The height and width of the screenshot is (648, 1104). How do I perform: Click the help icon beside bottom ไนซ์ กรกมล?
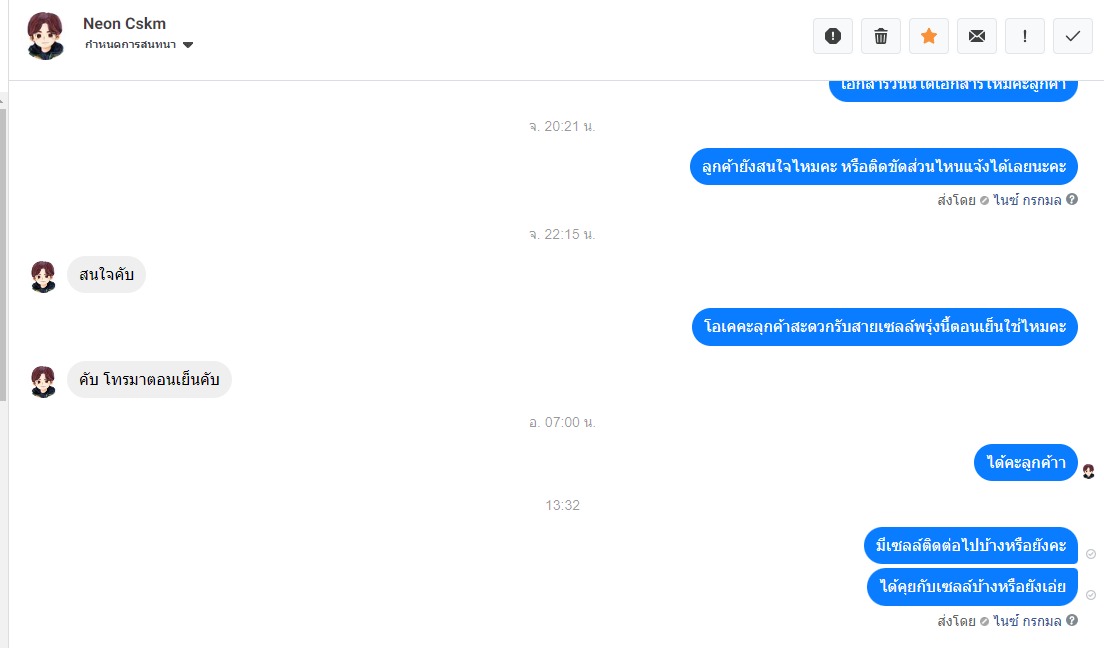[x=1072, y=621]
